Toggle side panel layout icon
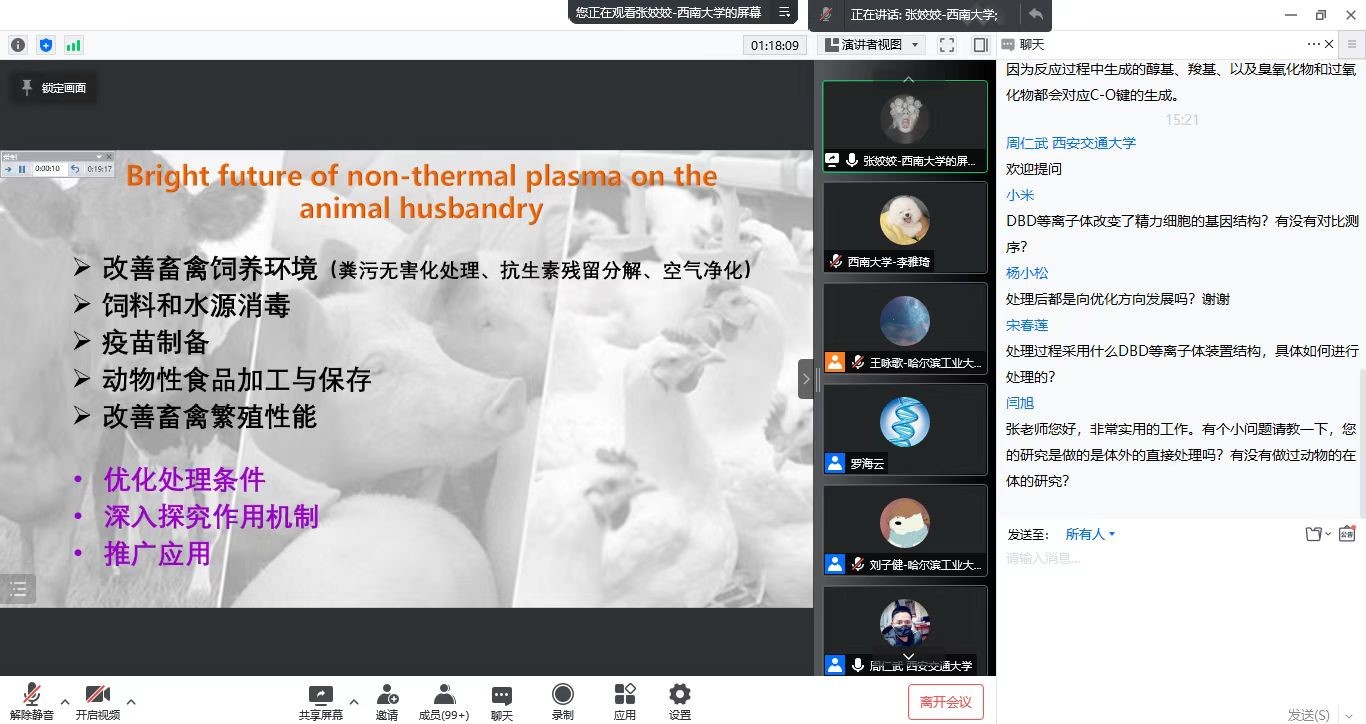Image resolution: width=1366 pixels, height=724 pixels. [980, 45]
